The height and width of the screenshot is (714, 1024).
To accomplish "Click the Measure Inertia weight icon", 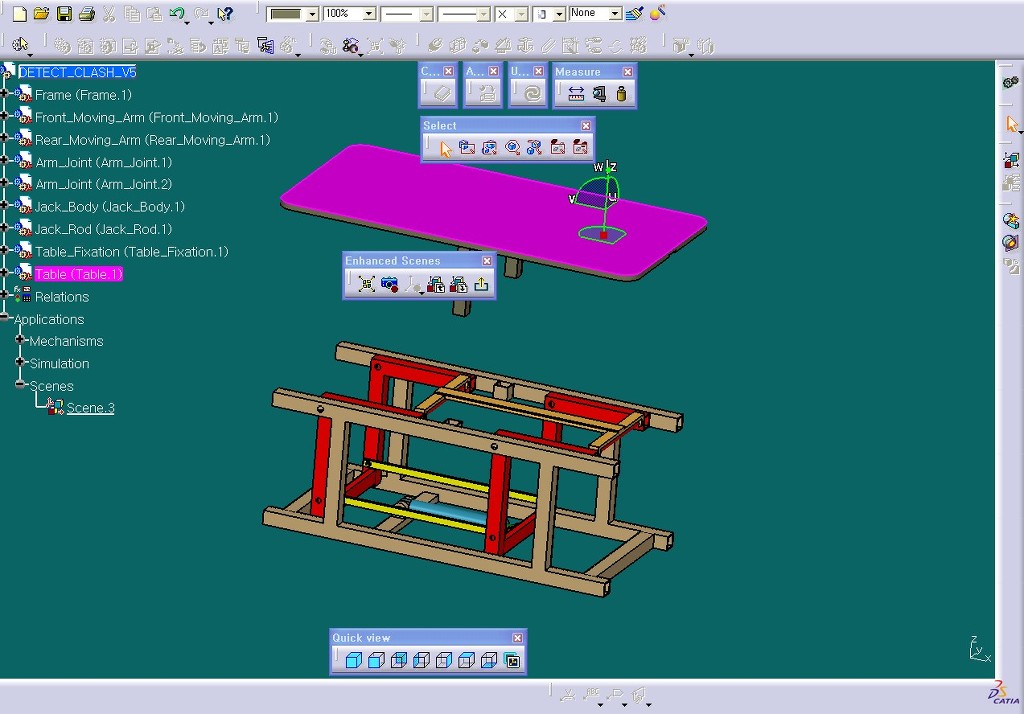I will click(621, 93).
